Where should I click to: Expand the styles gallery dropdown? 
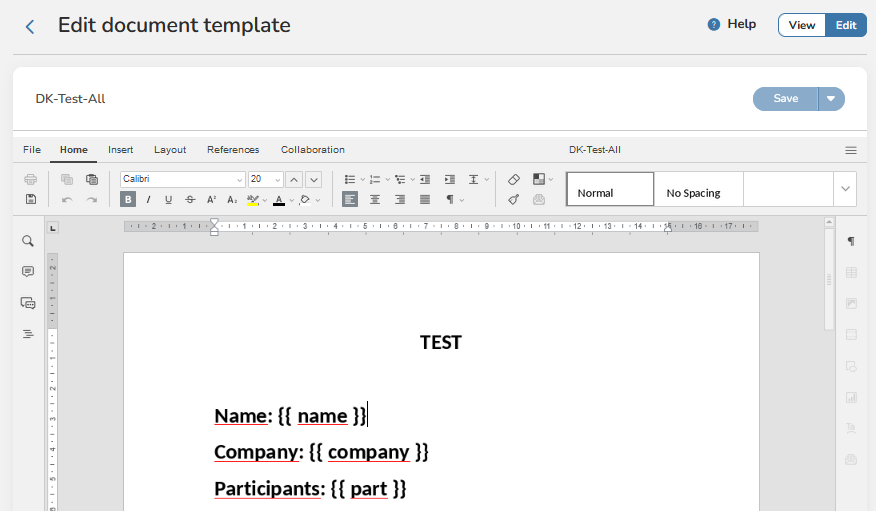(x=846, y=188)
